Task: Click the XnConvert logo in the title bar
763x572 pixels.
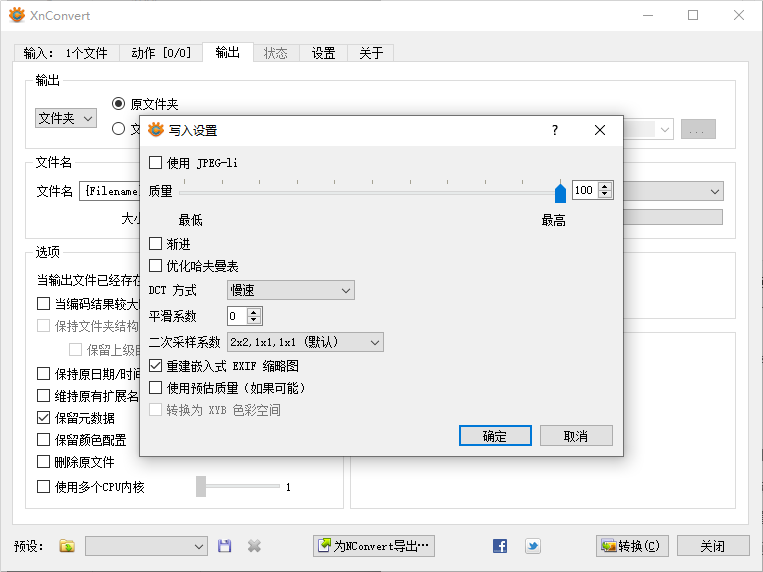Action: click(17, 15)
